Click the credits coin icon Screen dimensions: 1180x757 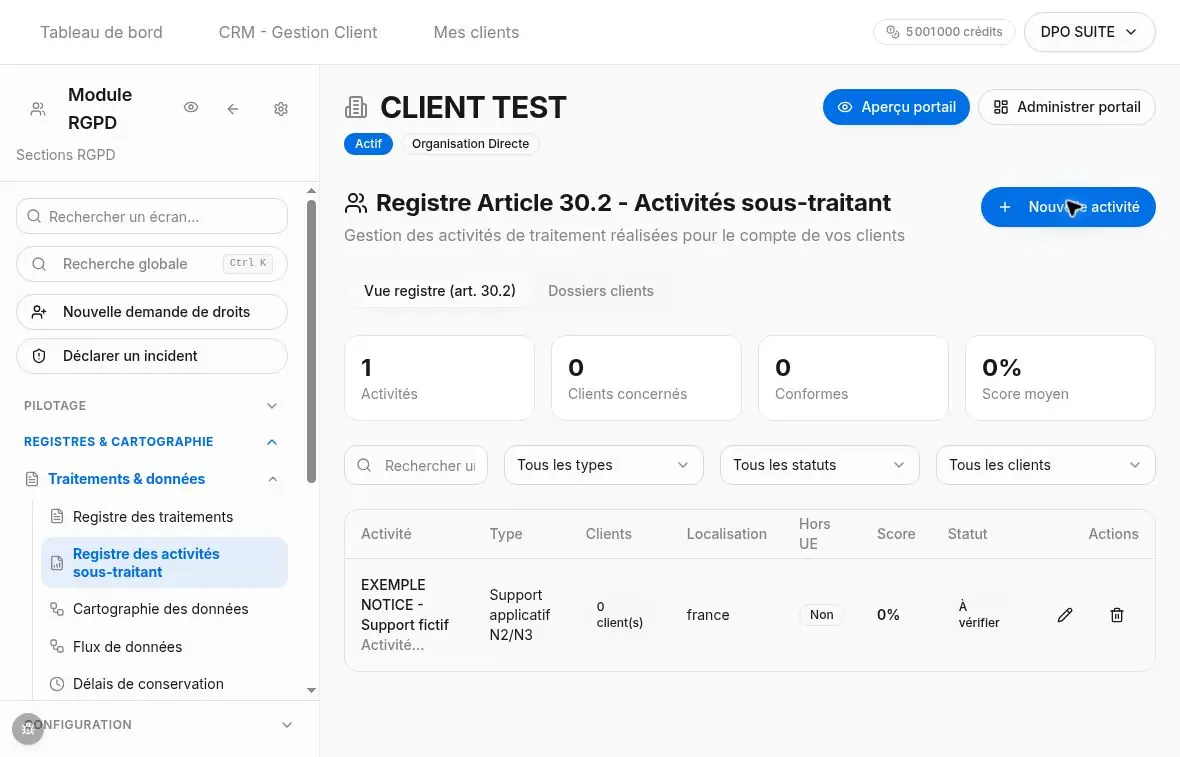click(x=893, y=32)
